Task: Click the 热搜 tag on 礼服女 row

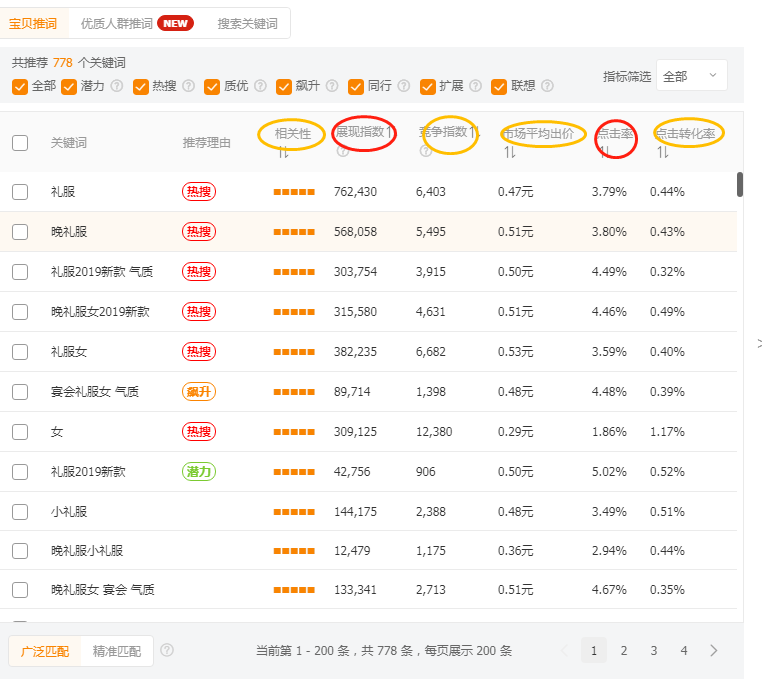Action: (x=199, y=352)
